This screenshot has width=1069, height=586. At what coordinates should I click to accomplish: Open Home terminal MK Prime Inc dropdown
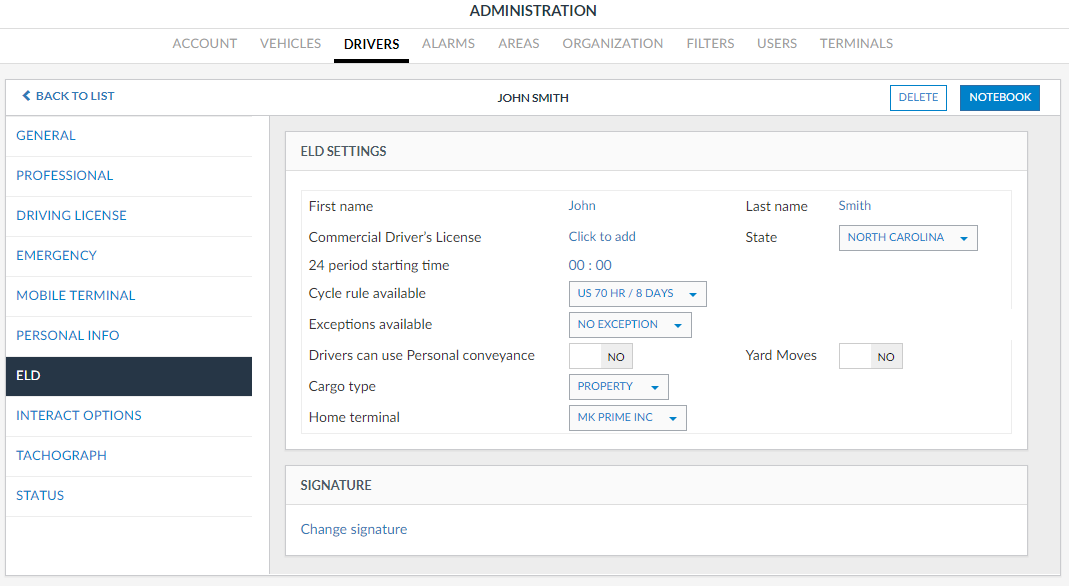627,418
